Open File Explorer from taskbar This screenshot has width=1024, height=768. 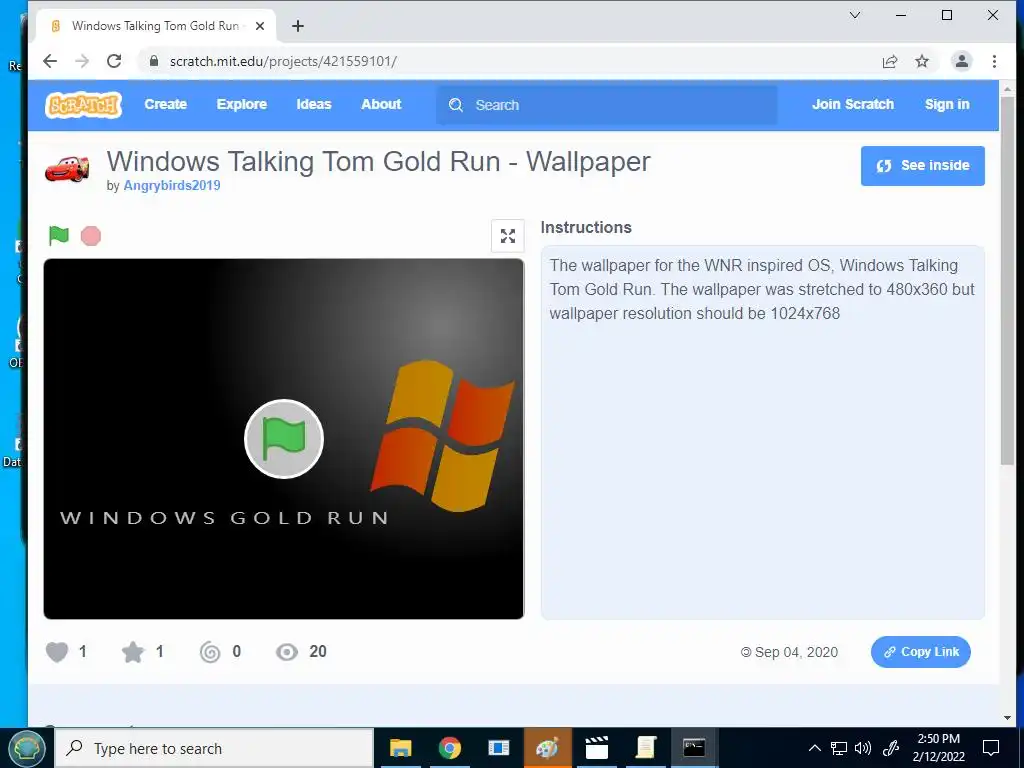click(400, 748)
